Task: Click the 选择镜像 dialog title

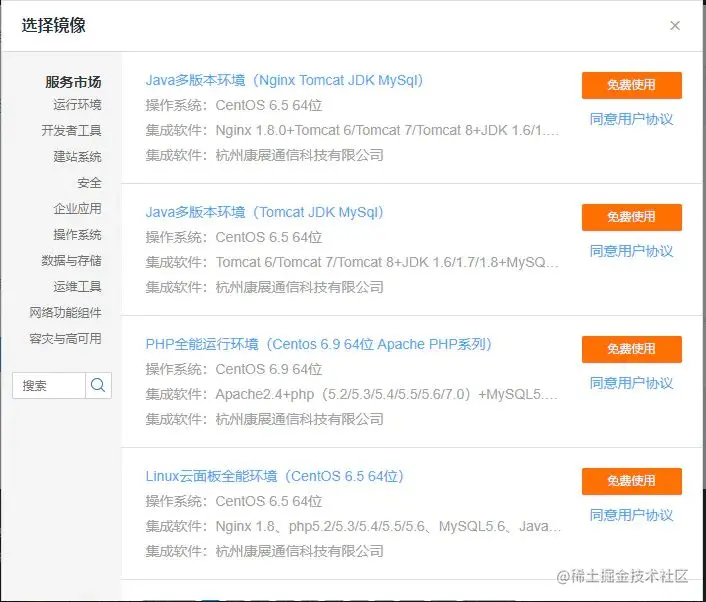Action: click(54, 25)
